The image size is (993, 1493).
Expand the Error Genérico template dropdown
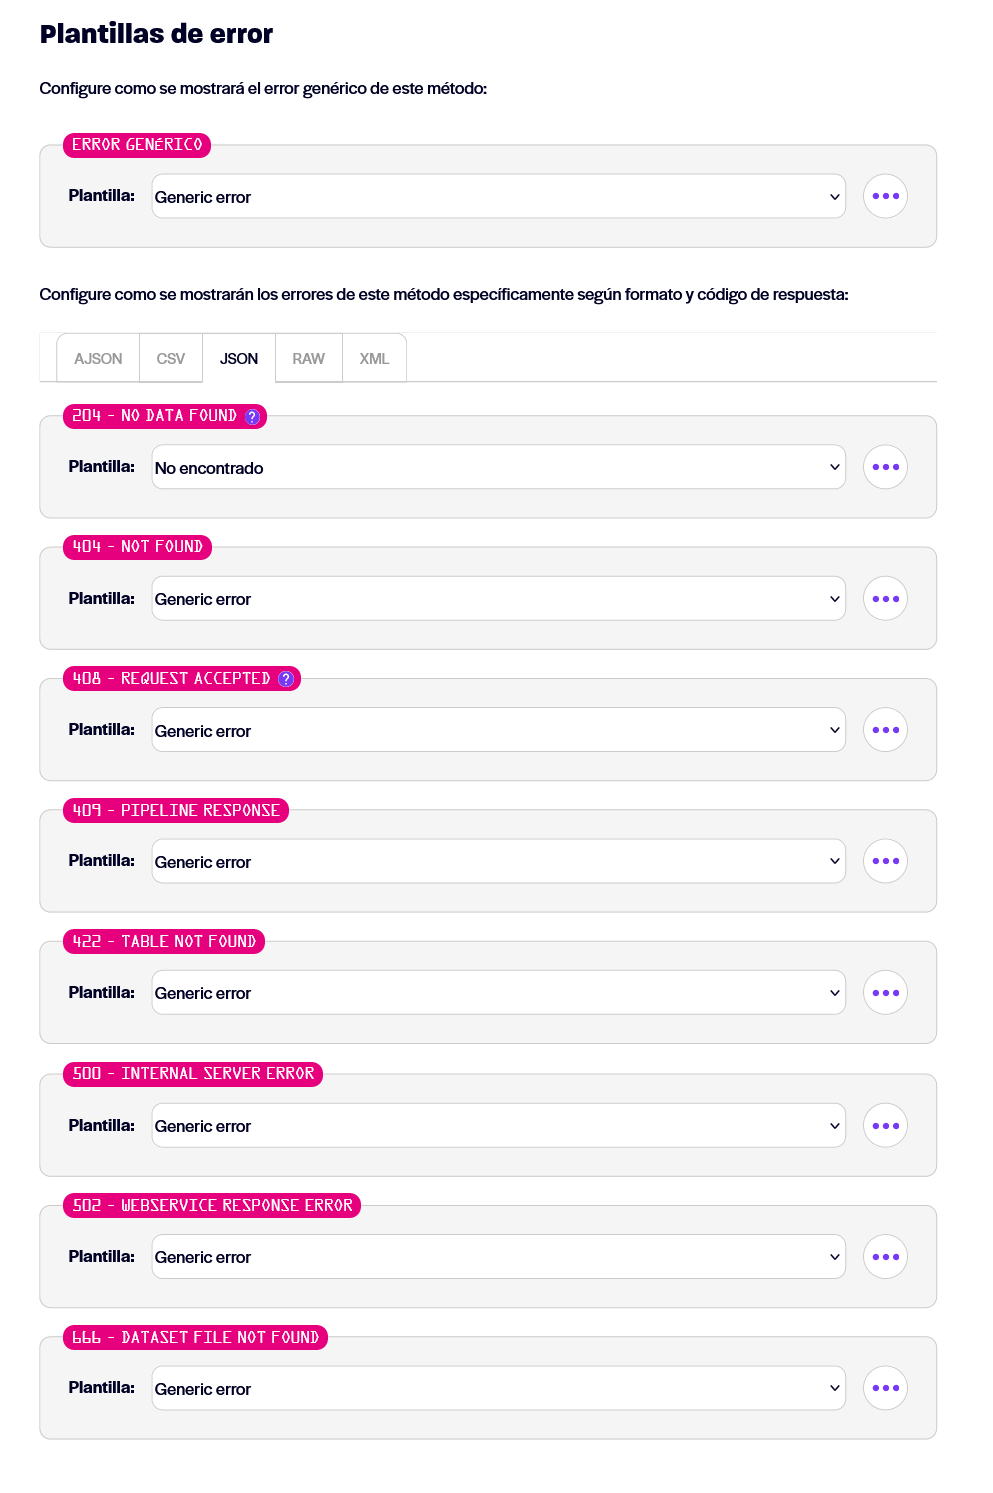(498, 196)
